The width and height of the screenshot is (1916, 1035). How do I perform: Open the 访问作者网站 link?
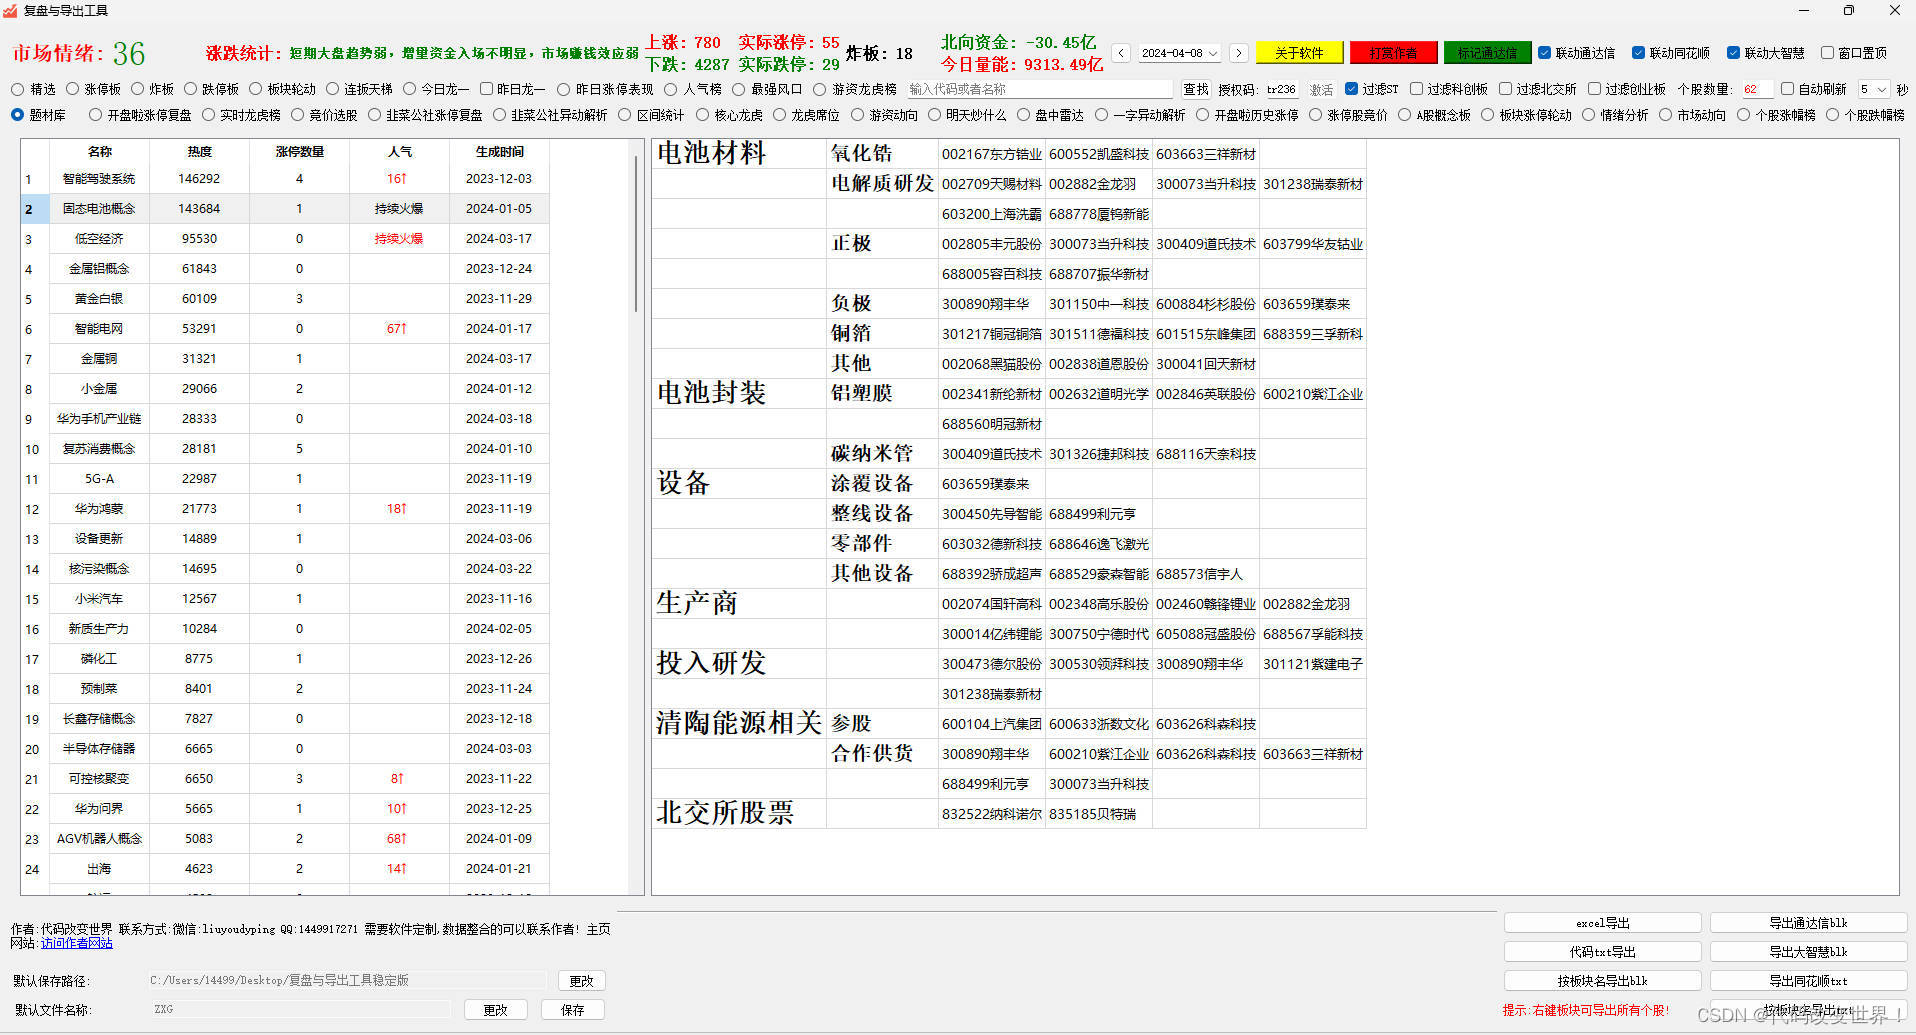pos(77,943)
